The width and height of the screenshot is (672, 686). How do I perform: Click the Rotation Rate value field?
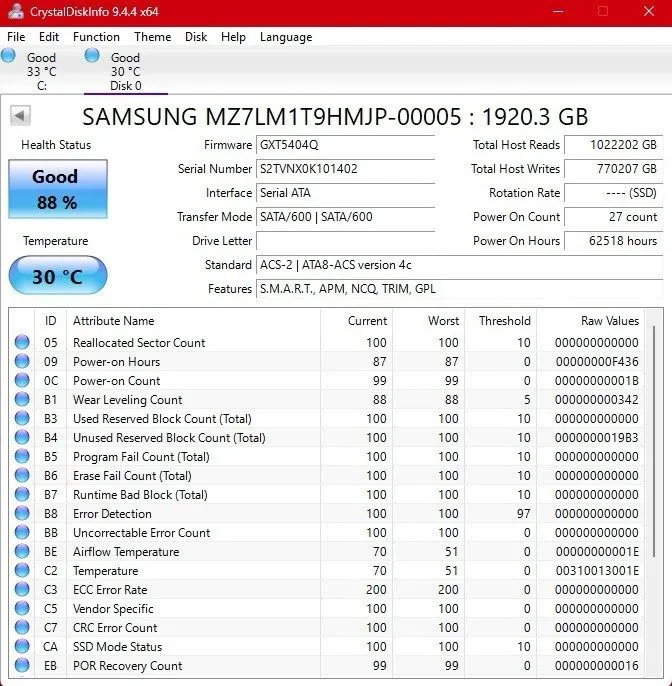coord(613,193)
